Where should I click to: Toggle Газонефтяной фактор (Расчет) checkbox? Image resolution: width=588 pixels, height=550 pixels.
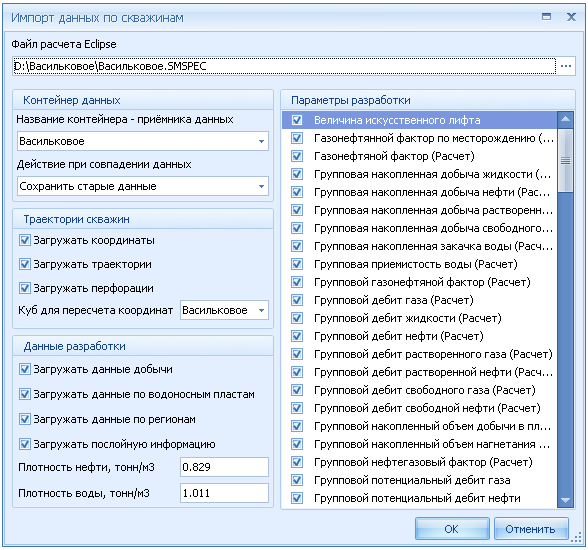297,156
